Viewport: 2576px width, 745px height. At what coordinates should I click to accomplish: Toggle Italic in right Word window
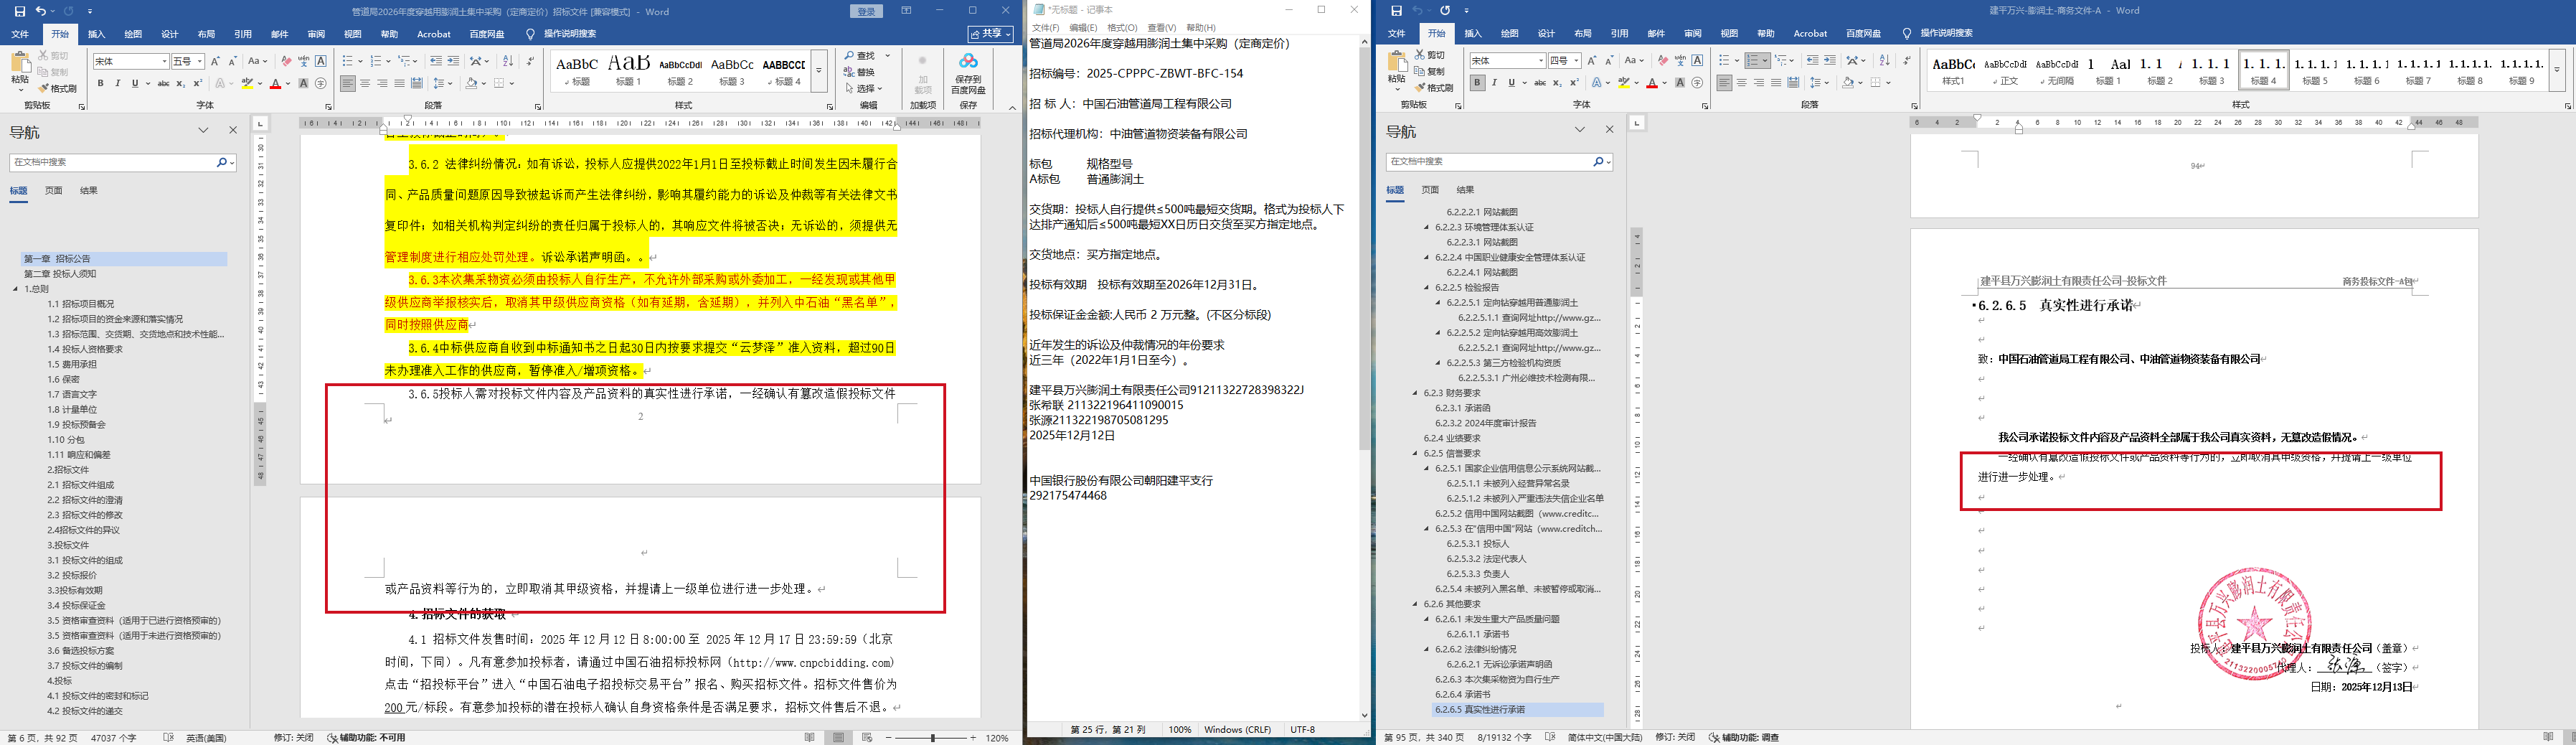[x=1495, y=83]
